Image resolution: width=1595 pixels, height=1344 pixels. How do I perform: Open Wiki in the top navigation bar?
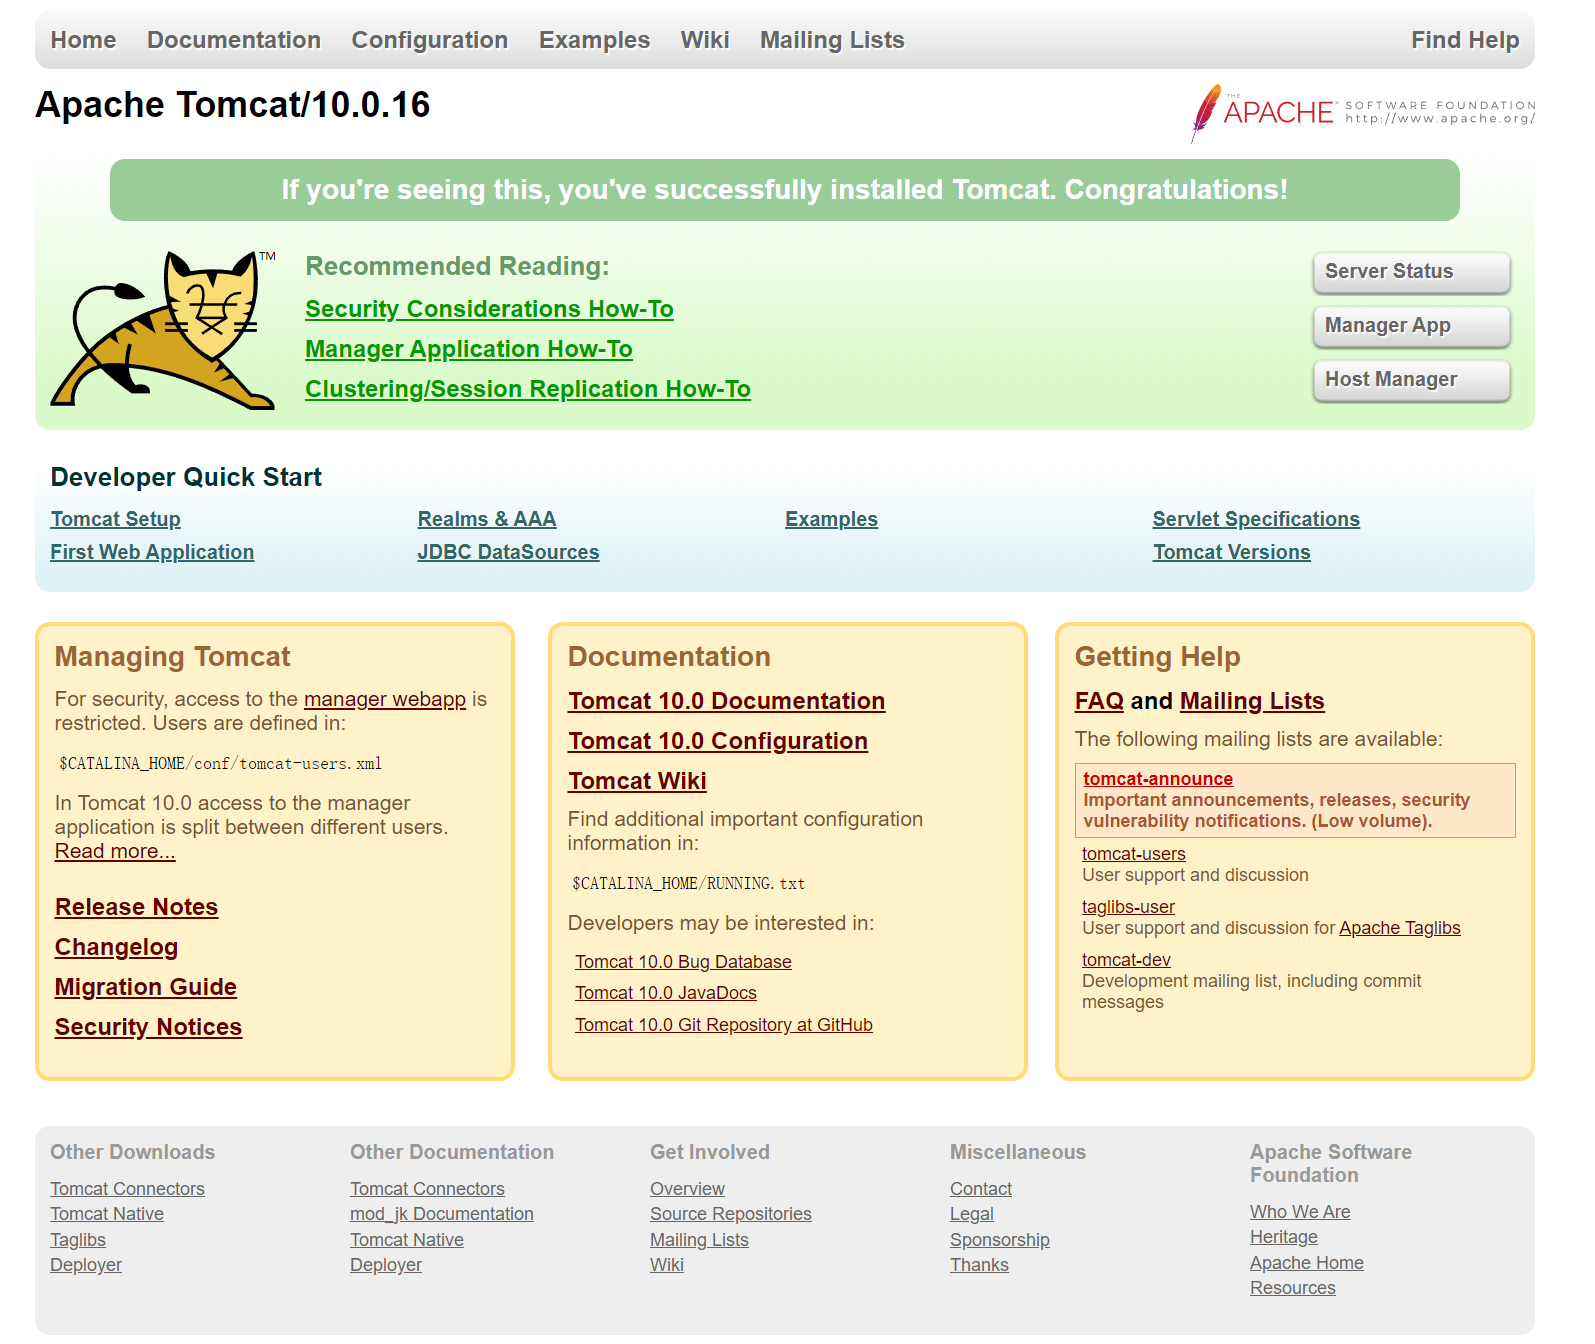(x=705, y=40)
